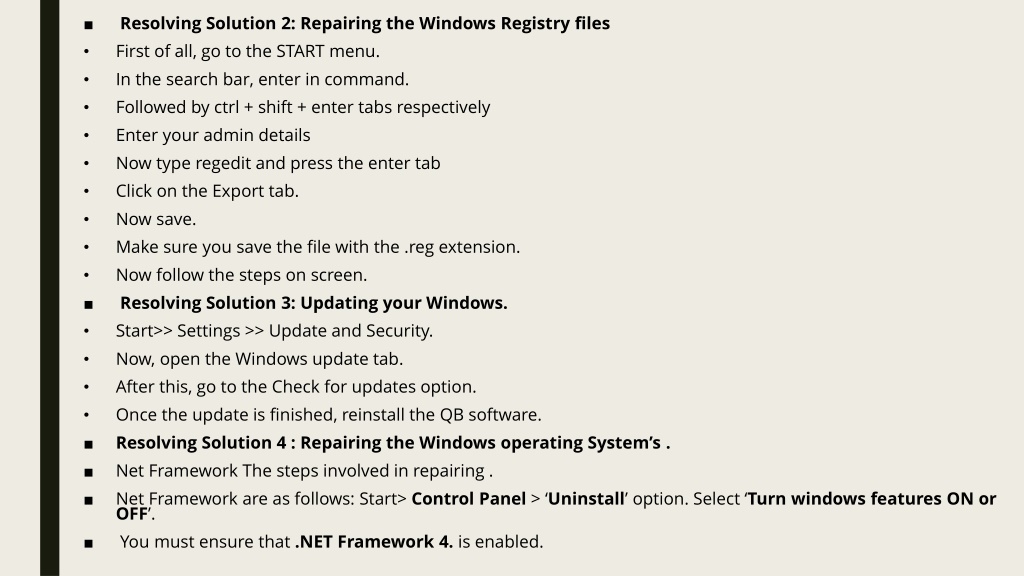Screen dimensions: 1024x576
Task: Click the 'Check for updates option' sentence
Action: coord(296,387)
